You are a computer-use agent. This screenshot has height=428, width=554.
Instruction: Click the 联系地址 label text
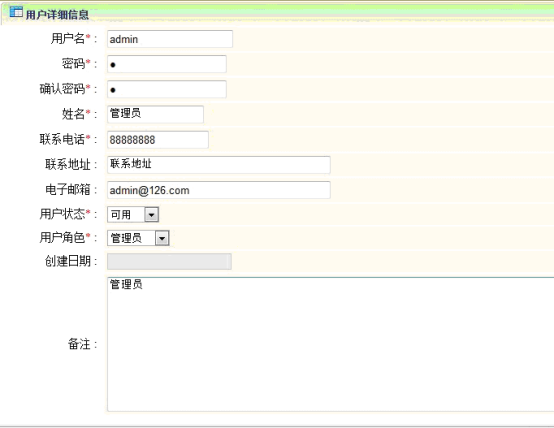pos(68,164)
